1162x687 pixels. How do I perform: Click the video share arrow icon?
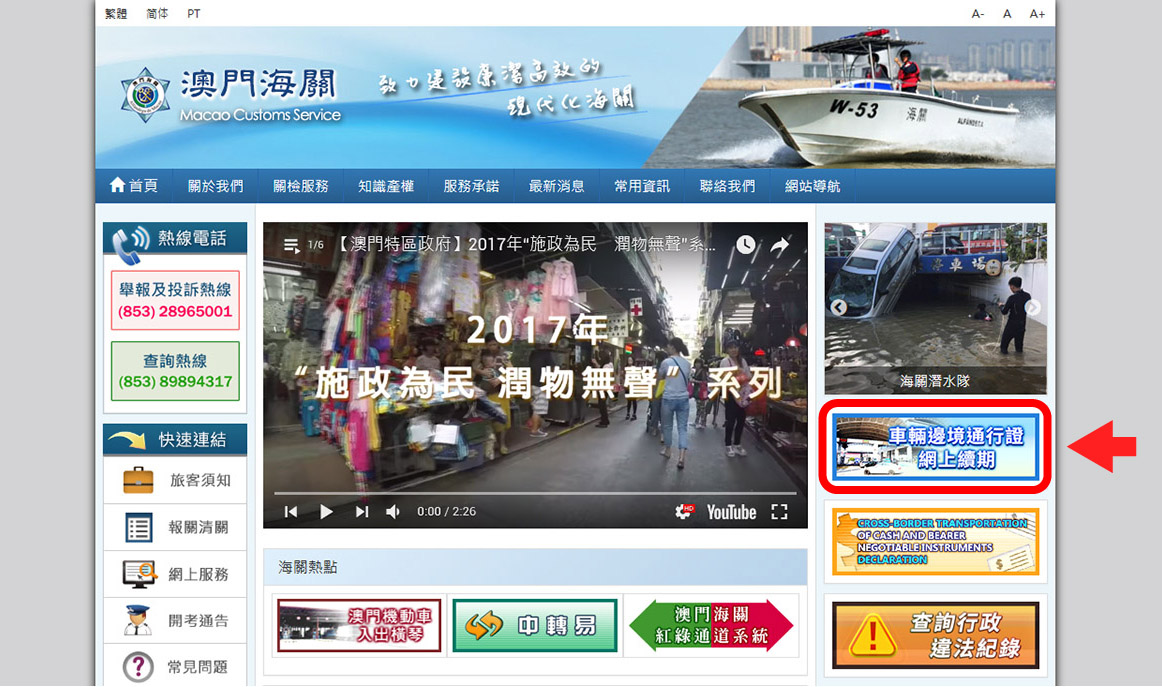[779, 245]
